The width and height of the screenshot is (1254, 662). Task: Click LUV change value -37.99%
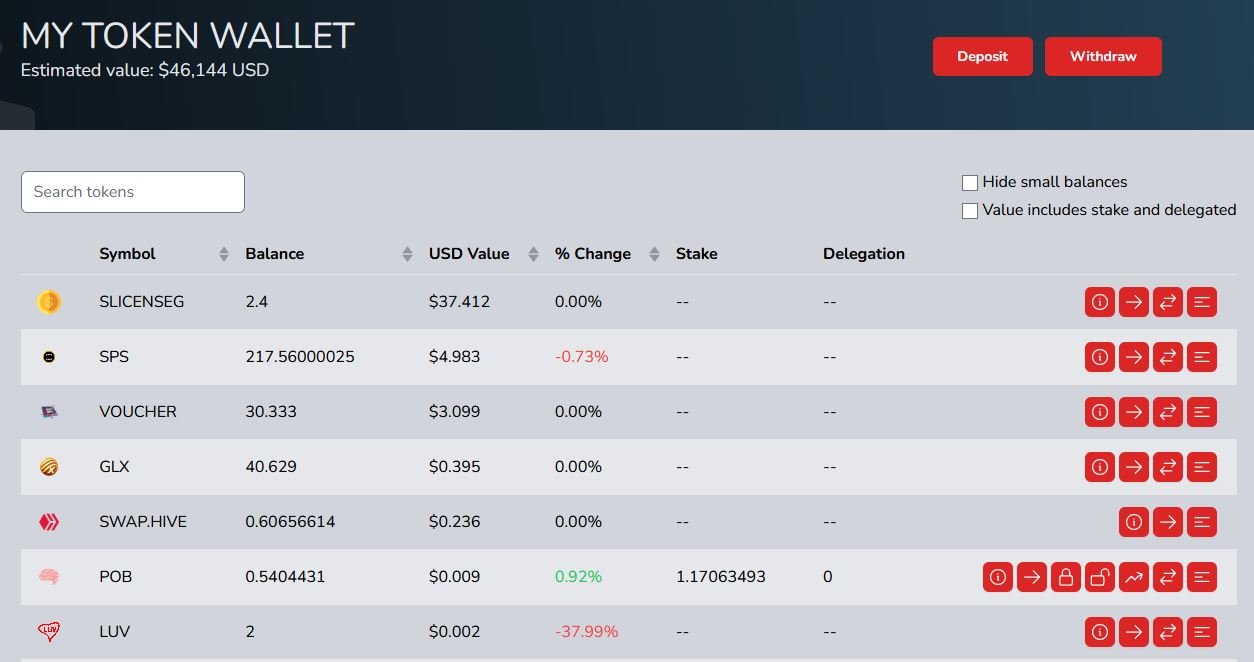(x=587, y=632)
